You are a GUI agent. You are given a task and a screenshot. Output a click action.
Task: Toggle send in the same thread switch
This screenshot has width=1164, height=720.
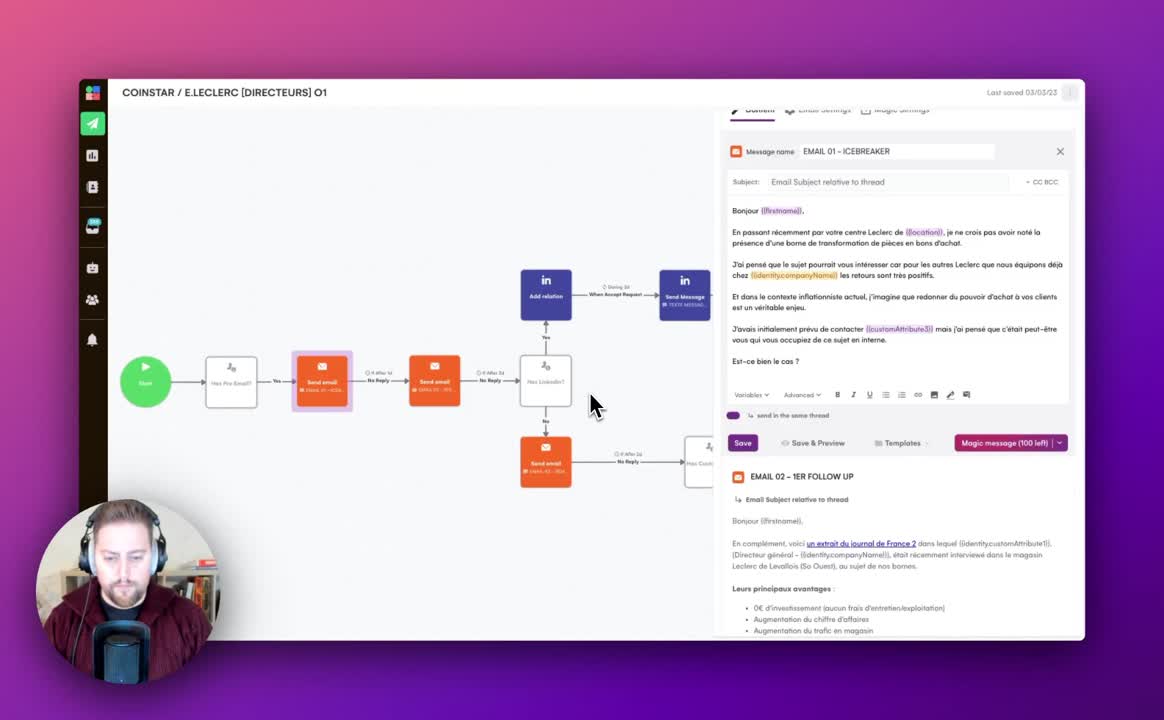click(x=733, y=416)
